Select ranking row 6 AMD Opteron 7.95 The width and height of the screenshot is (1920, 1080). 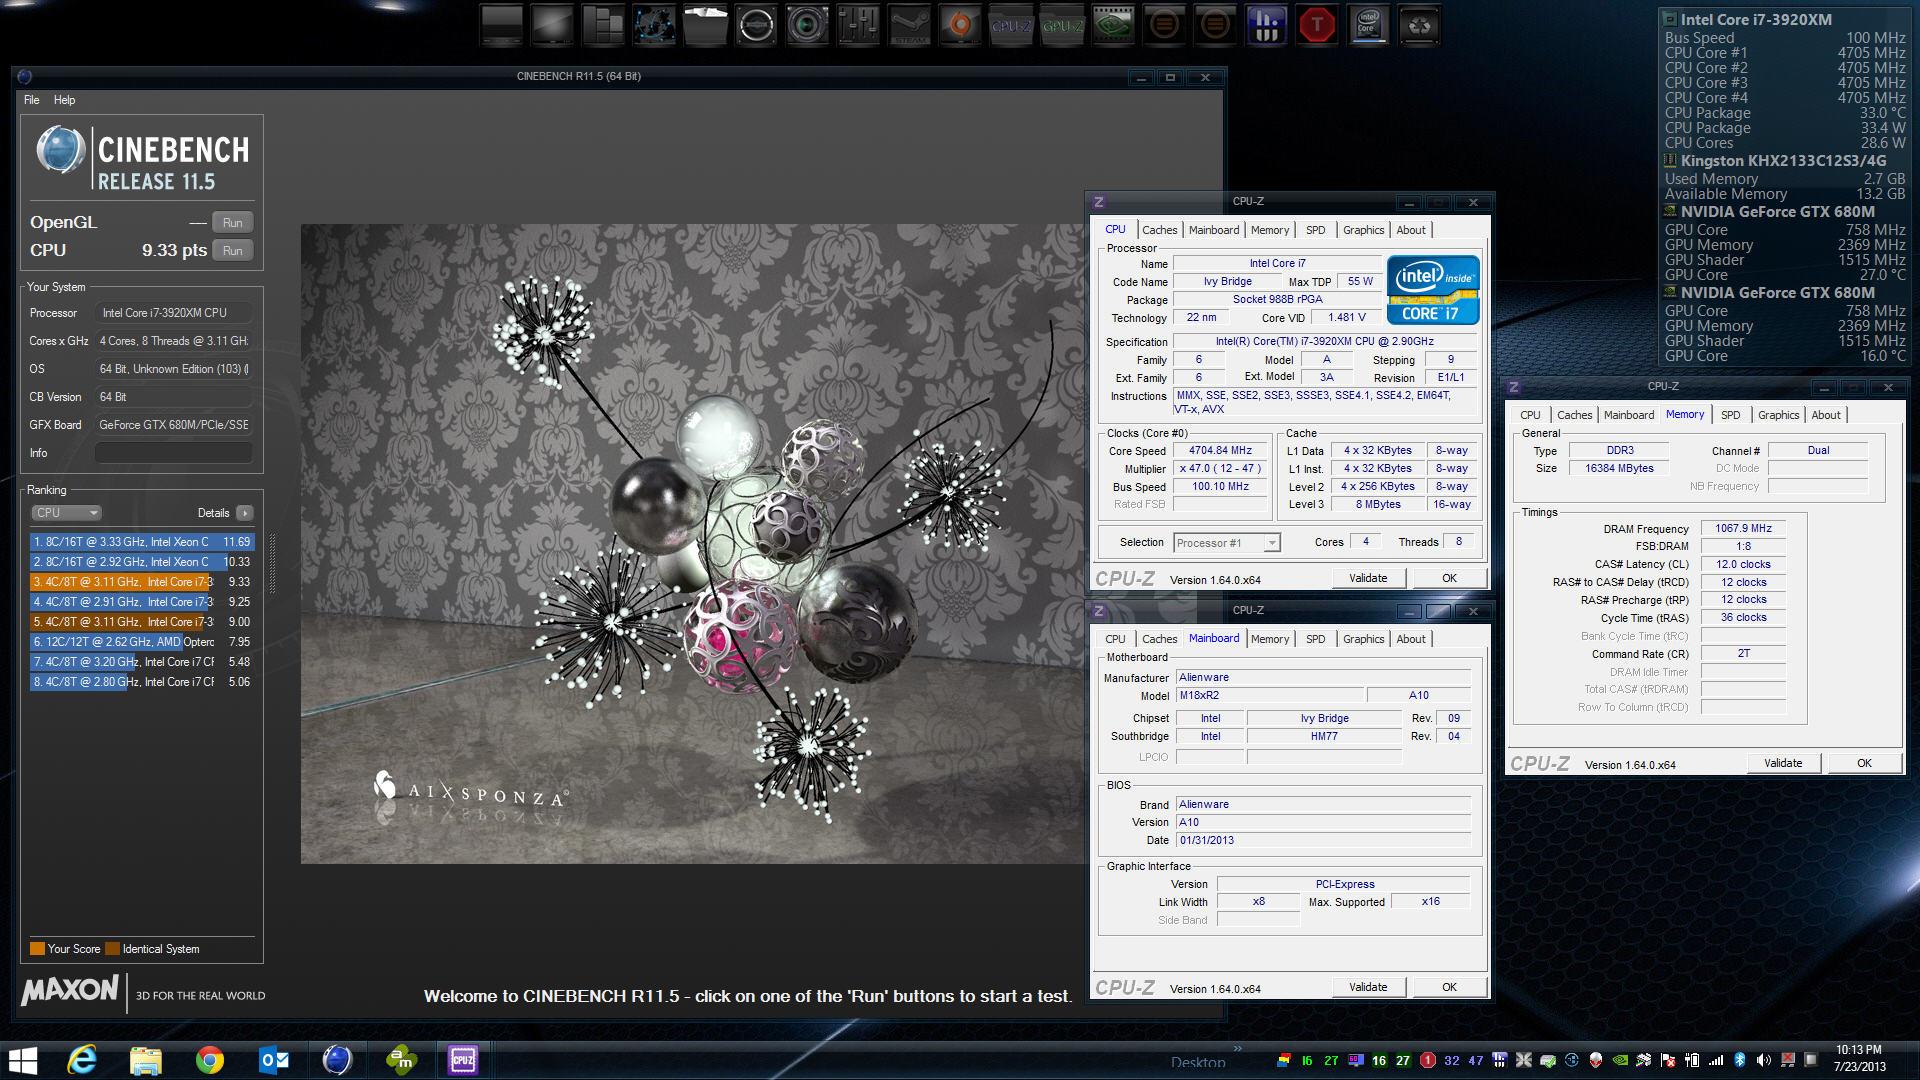[x=142, y=642]
